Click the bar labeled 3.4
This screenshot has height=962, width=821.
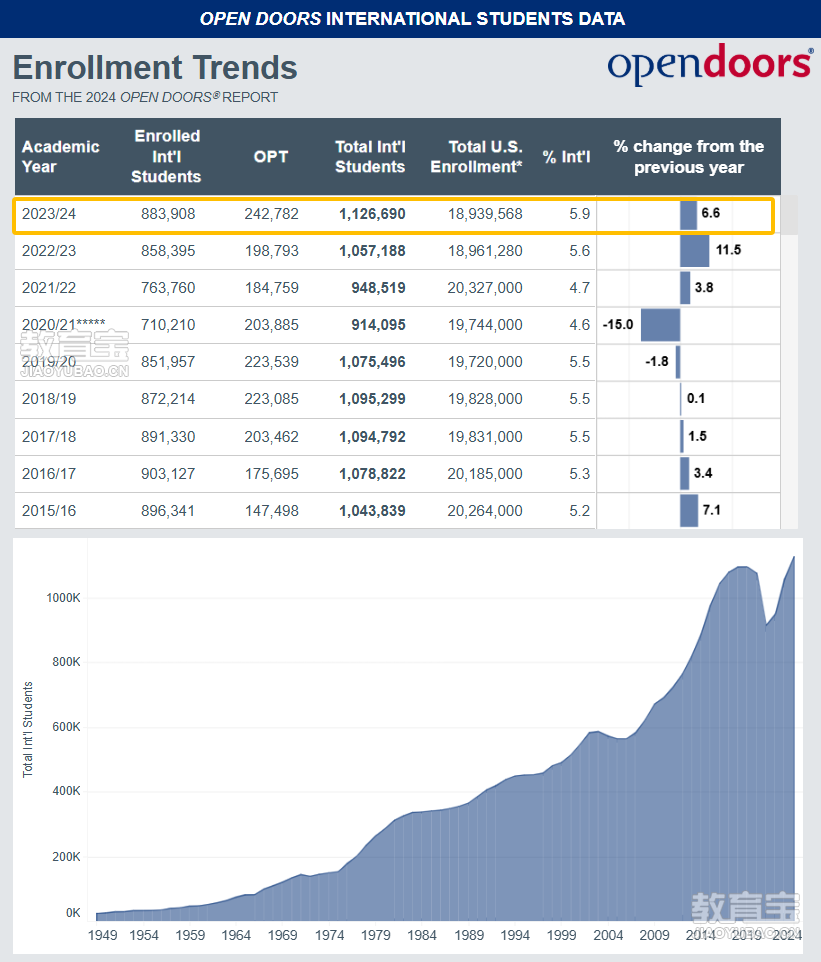click(685, 474)
